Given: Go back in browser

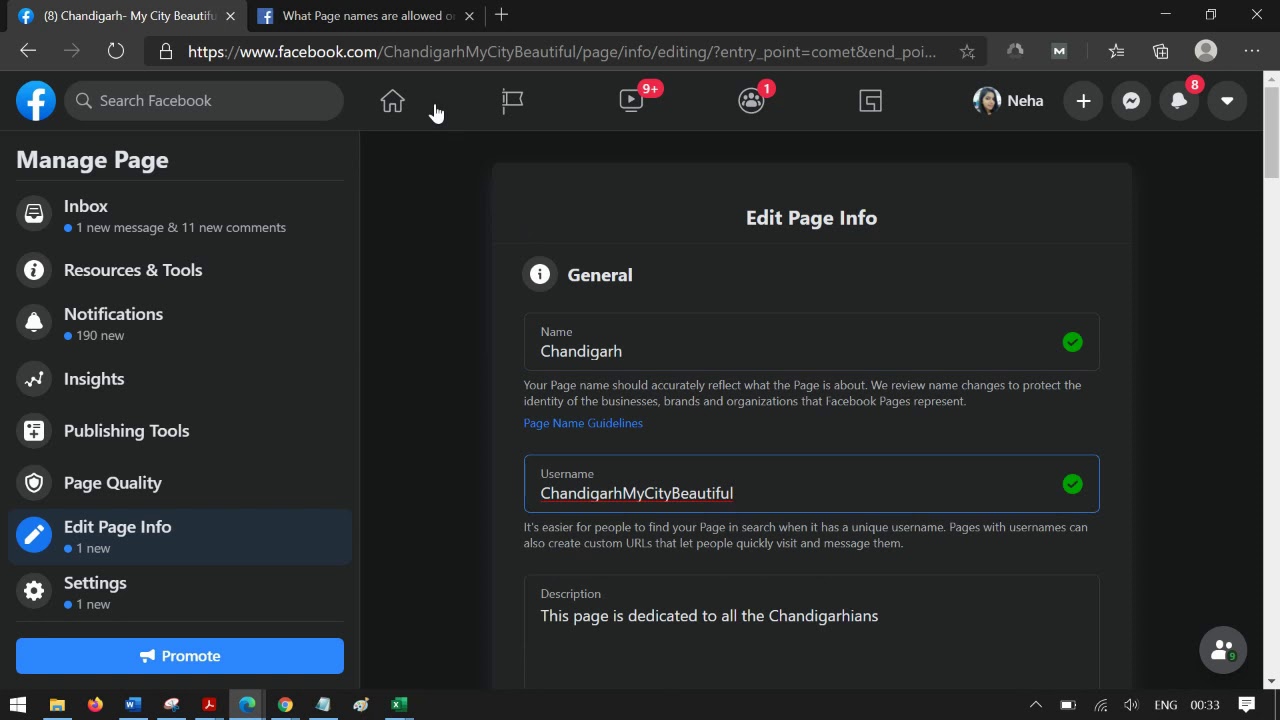Looking at the screenshot, I should 28,51.
